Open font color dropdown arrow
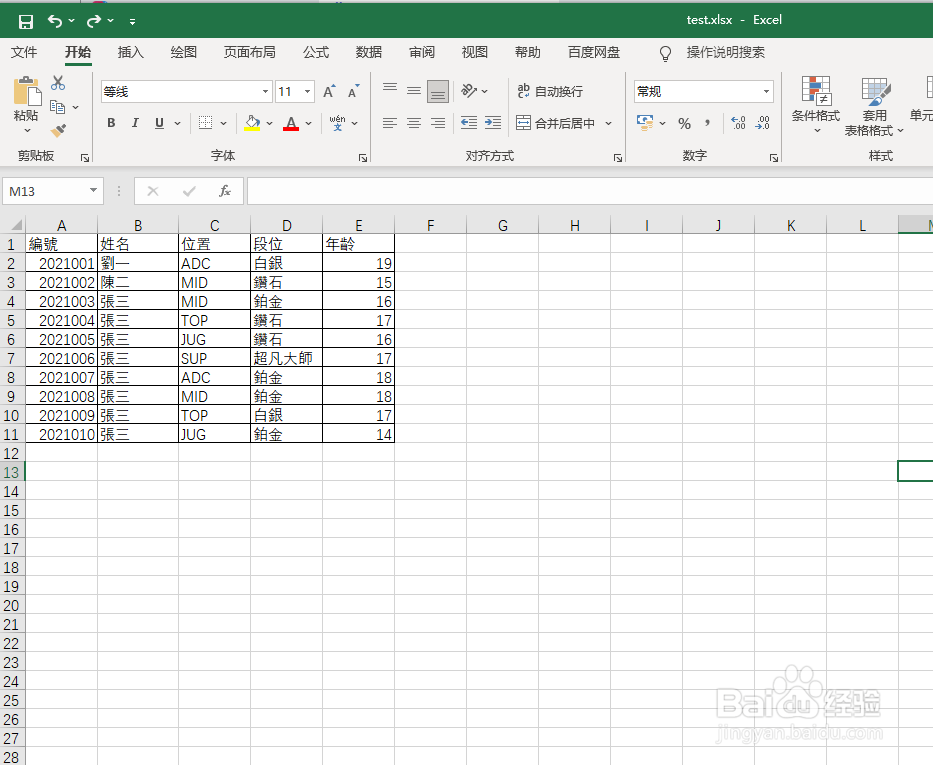Screen dimensions: 933x765 click(x=309, y=123)
